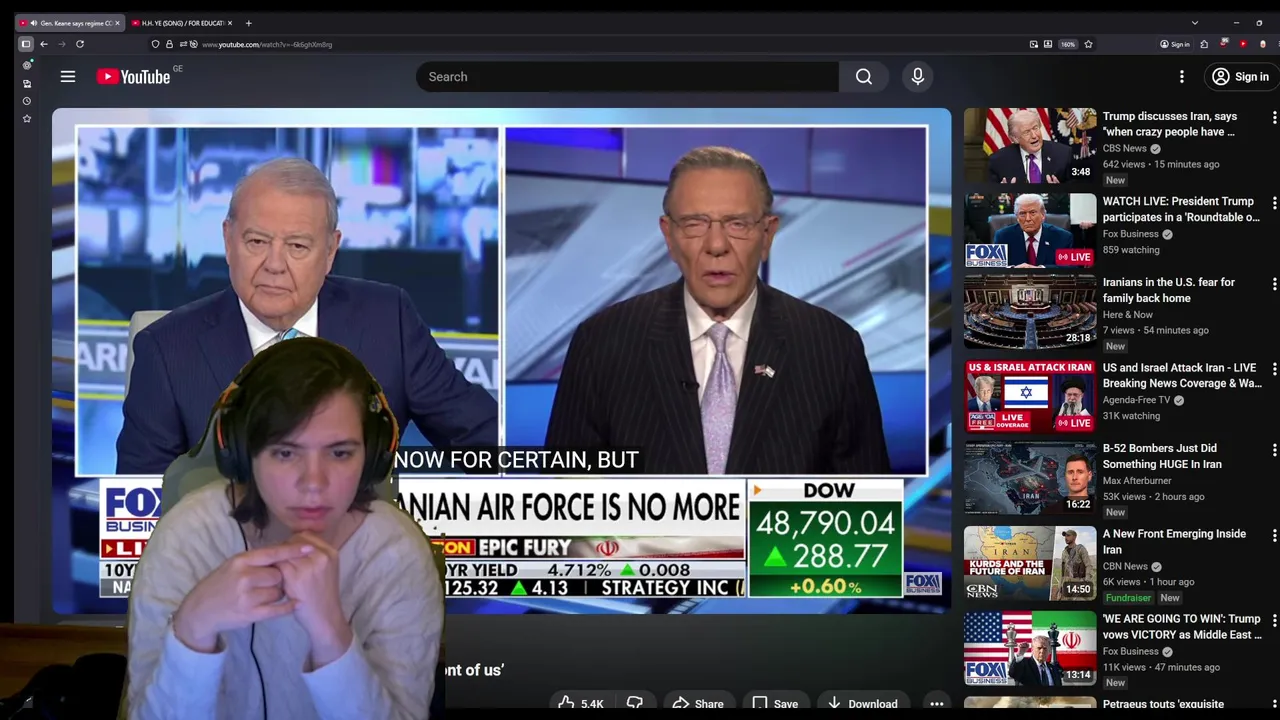Open options menu for WATCH LIVE Roundtable video
The width and height of the screenshot is (1280, 720).
click(x=1274, y=203)
